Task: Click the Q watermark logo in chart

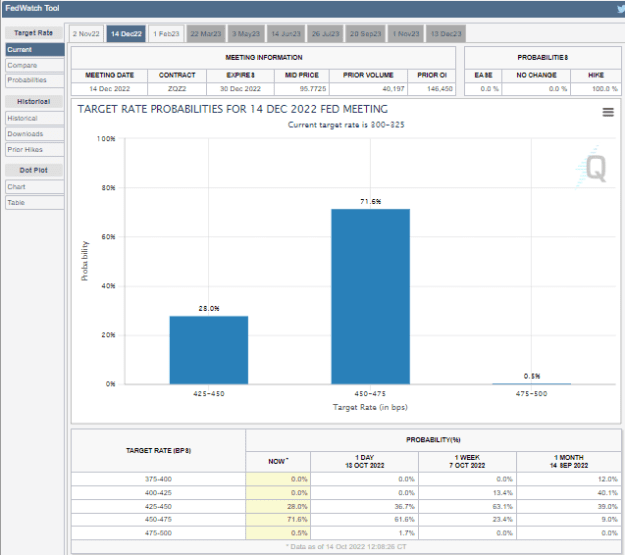Action: point(592,167)
